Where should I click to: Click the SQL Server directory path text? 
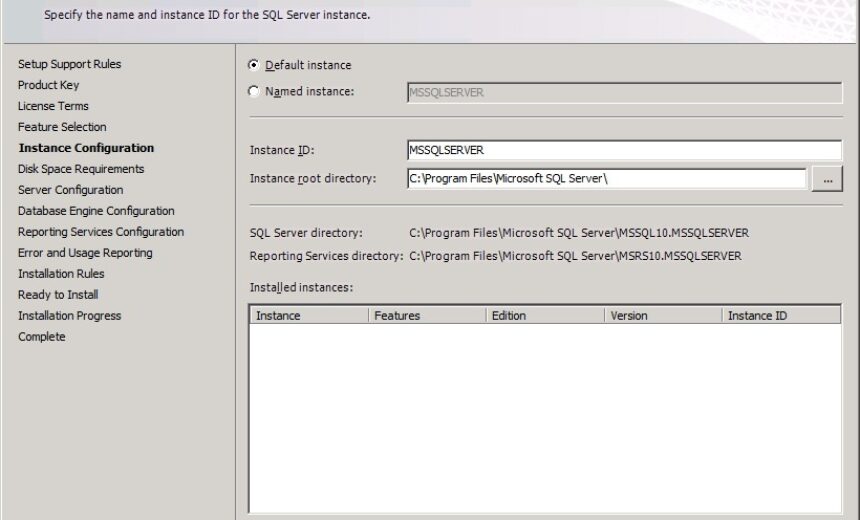coord(579,233)
